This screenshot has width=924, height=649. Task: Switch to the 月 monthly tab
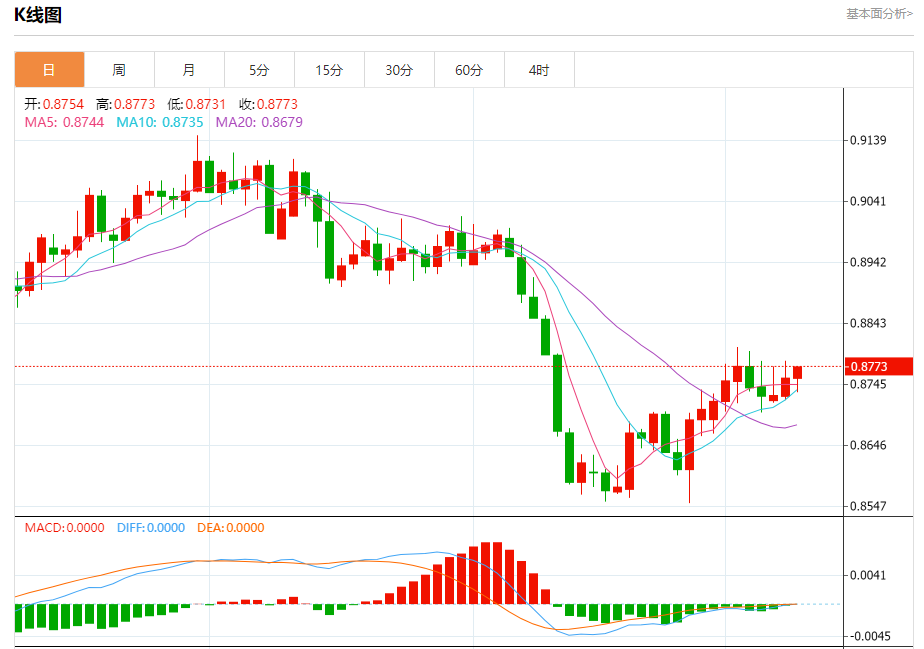189,70
